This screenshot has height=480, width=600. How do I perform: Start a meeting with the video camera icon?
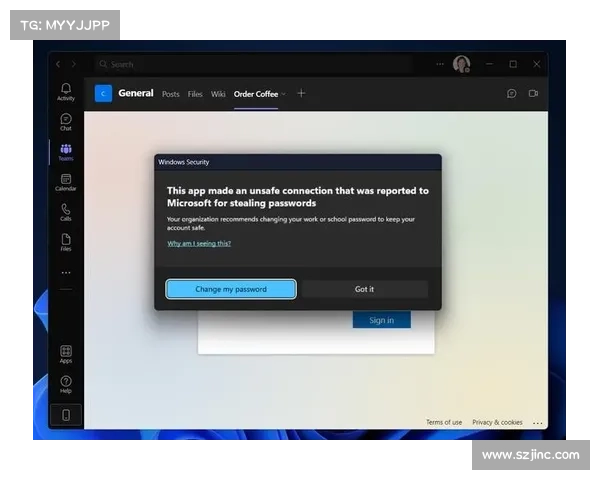pos(533,93)
